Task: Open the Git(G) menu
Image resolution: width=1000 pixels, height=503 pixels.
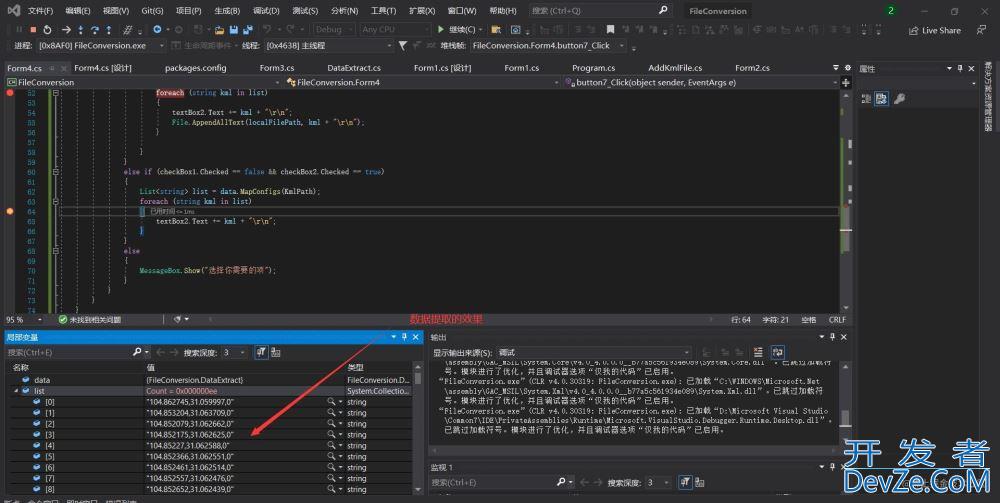Action: coord(152,11)
